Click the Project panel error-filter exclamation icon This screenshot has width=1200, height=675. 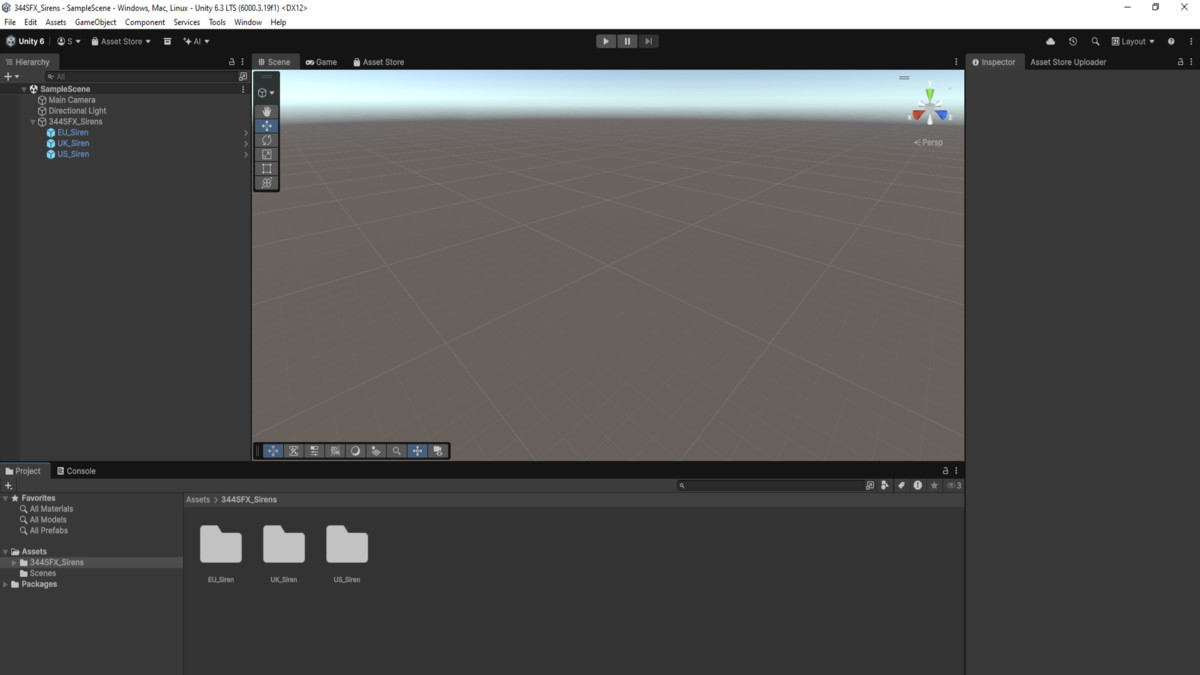point(918,485)
